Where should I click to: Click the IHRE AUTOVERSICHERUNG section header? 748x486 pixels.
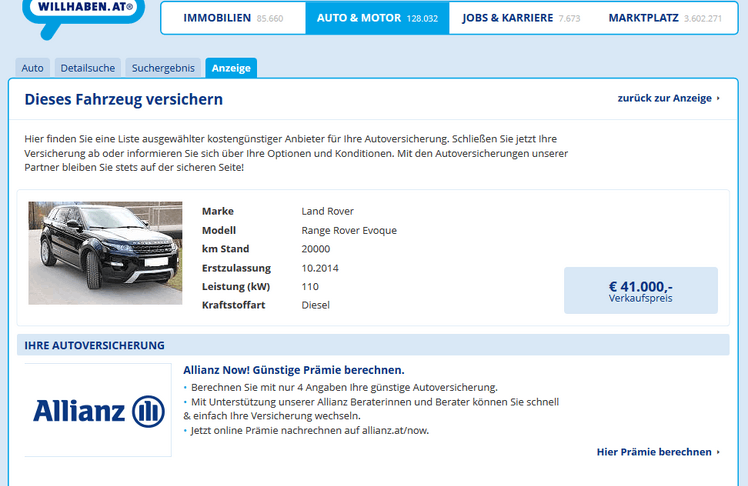pyautogui.click(x=95, y=346)
